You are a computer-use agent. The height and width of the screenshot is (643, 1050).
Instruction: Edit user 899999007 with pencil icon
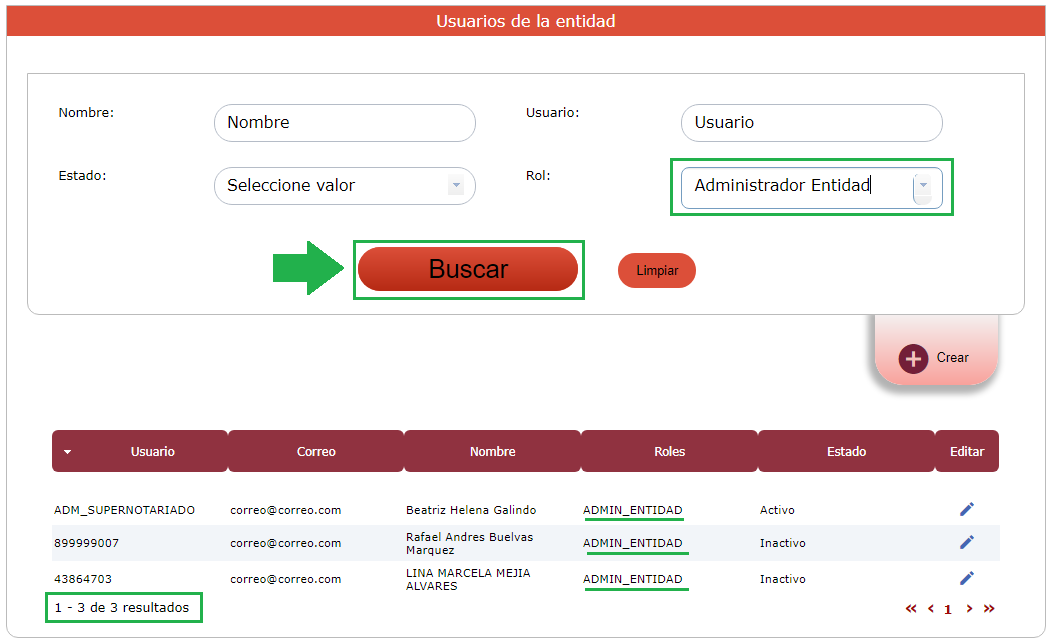point(966,542)
